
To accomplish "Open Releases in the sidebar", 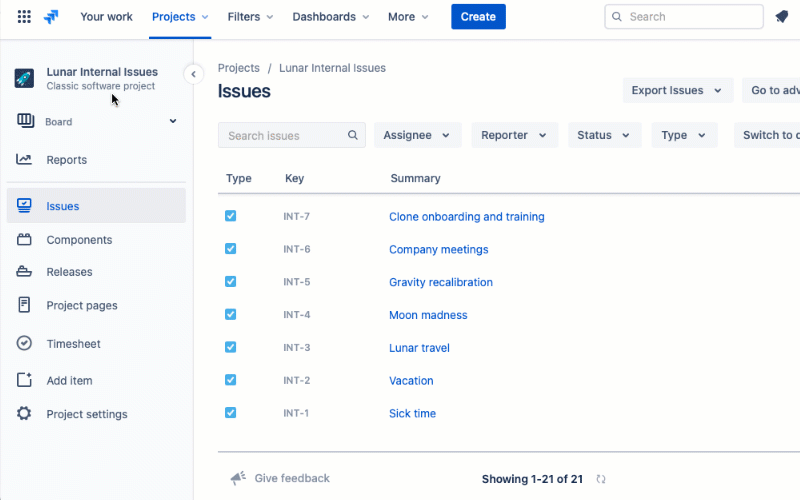I will coord(69,272).
